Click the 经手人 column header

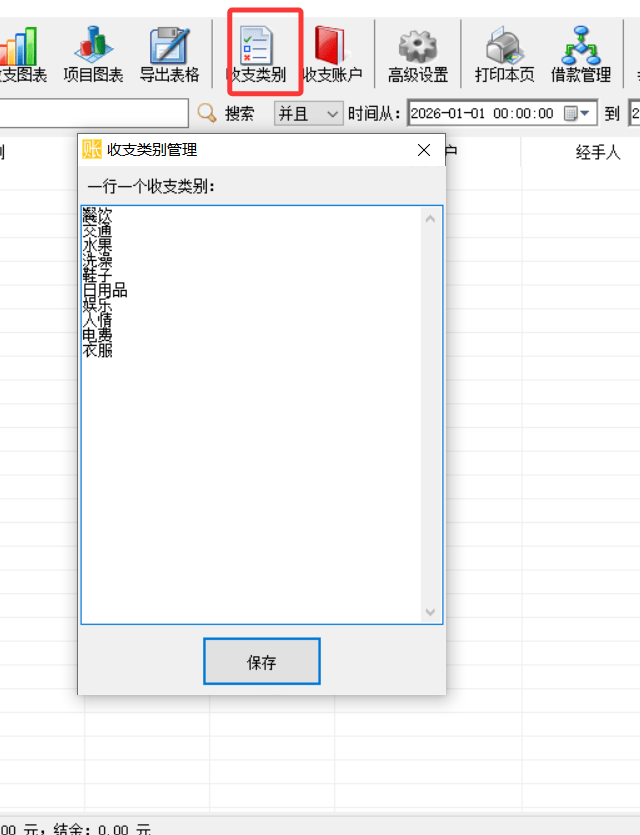point(597,152)
